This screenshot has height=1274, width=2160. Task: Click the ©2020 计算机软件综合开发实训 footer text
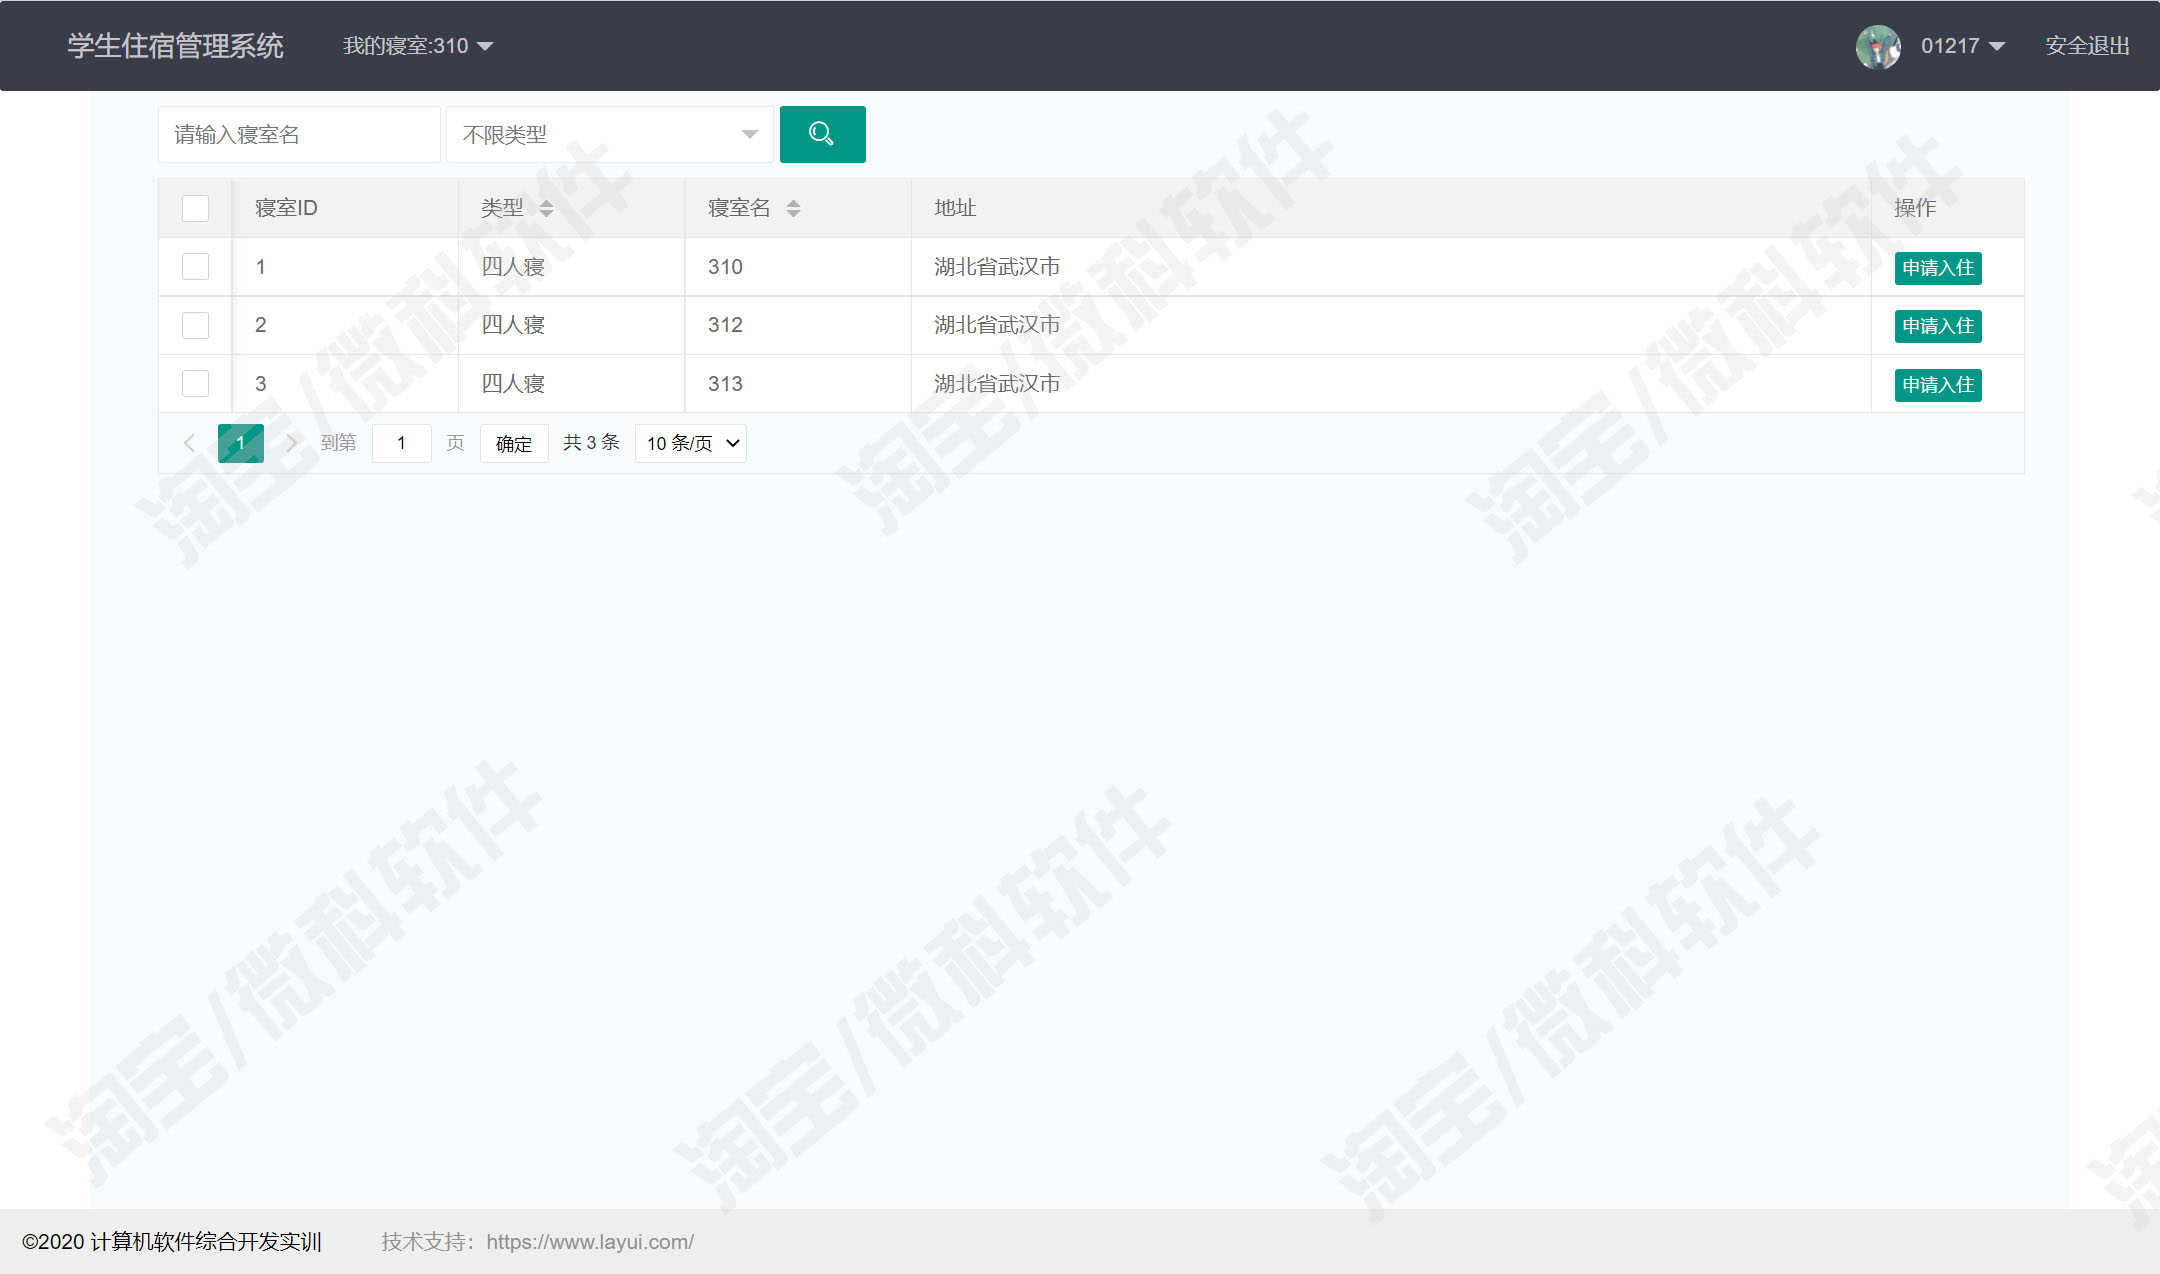pyautogui.click(x=171, y=1242)
